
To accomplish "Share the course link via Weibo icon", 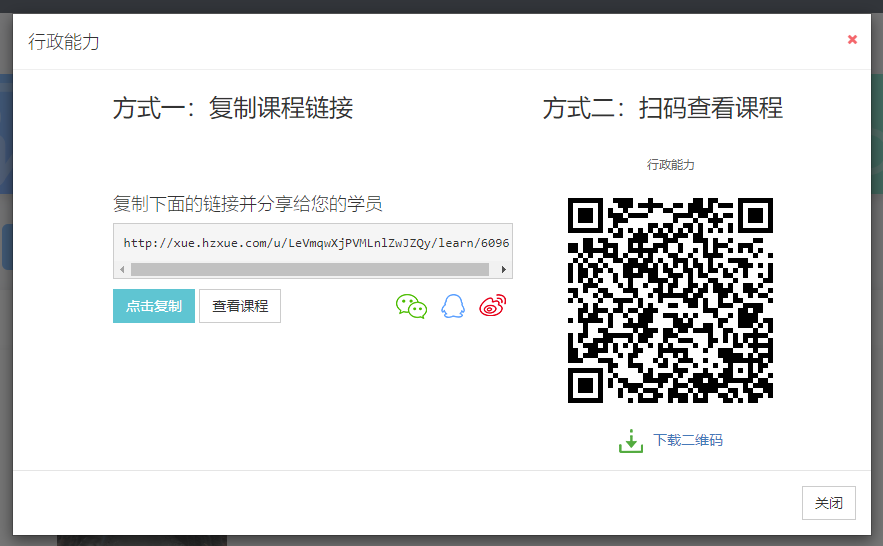I will point(493,306).
